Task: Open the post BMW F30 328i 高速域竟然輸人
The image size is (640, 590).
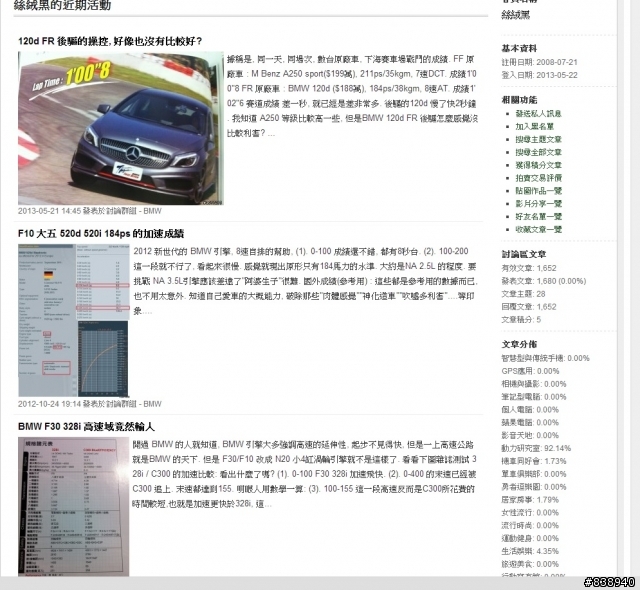Action: [86, 427]
